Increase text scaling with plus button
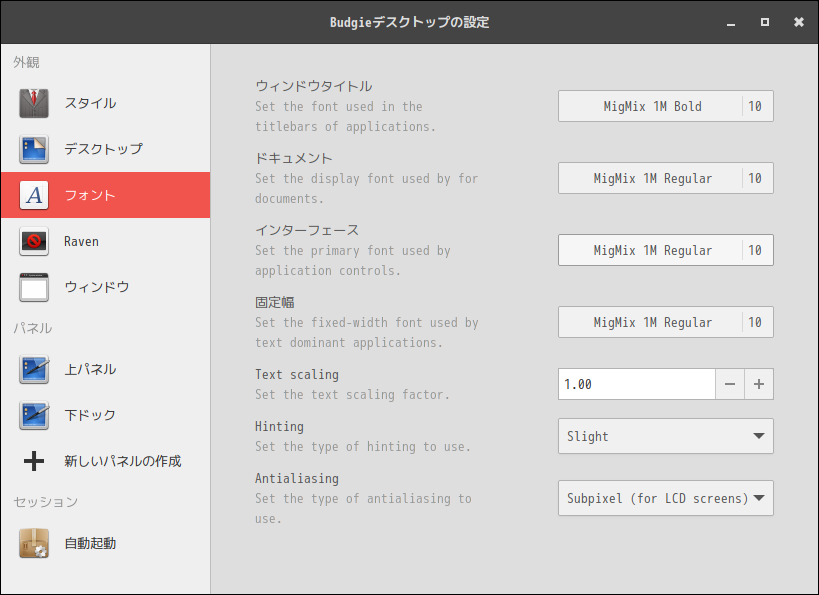The image size is (819, 595). (x=759, y=384)
